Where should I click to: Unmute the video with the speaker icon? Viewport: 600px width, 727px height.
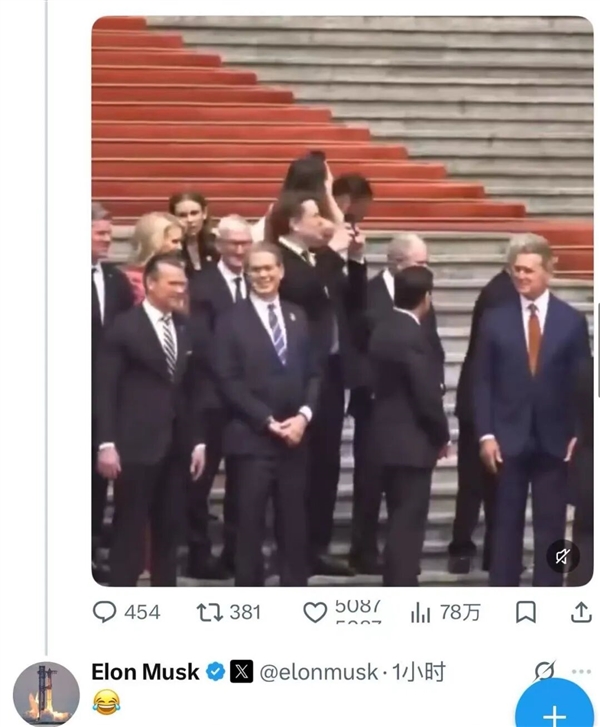click(562, 556)
